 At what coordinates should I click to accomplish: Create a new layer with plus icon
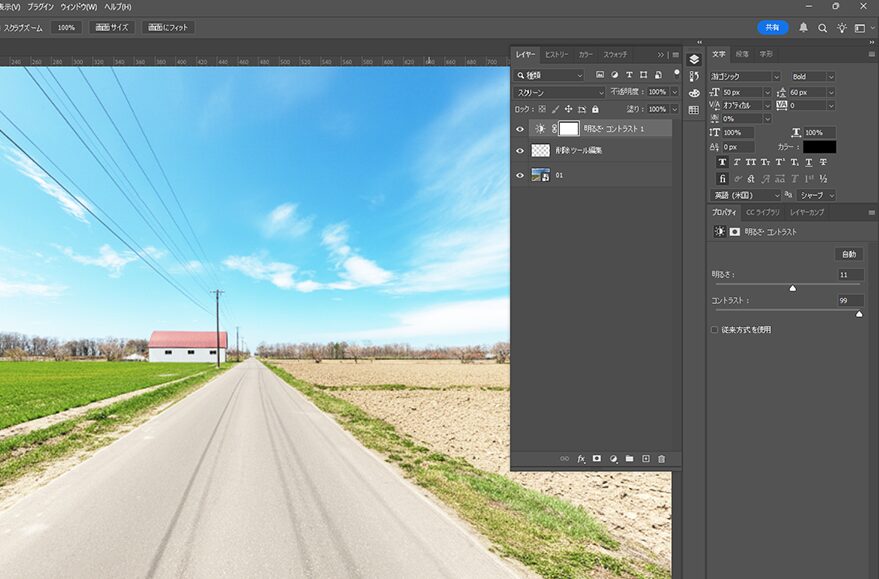645,458
